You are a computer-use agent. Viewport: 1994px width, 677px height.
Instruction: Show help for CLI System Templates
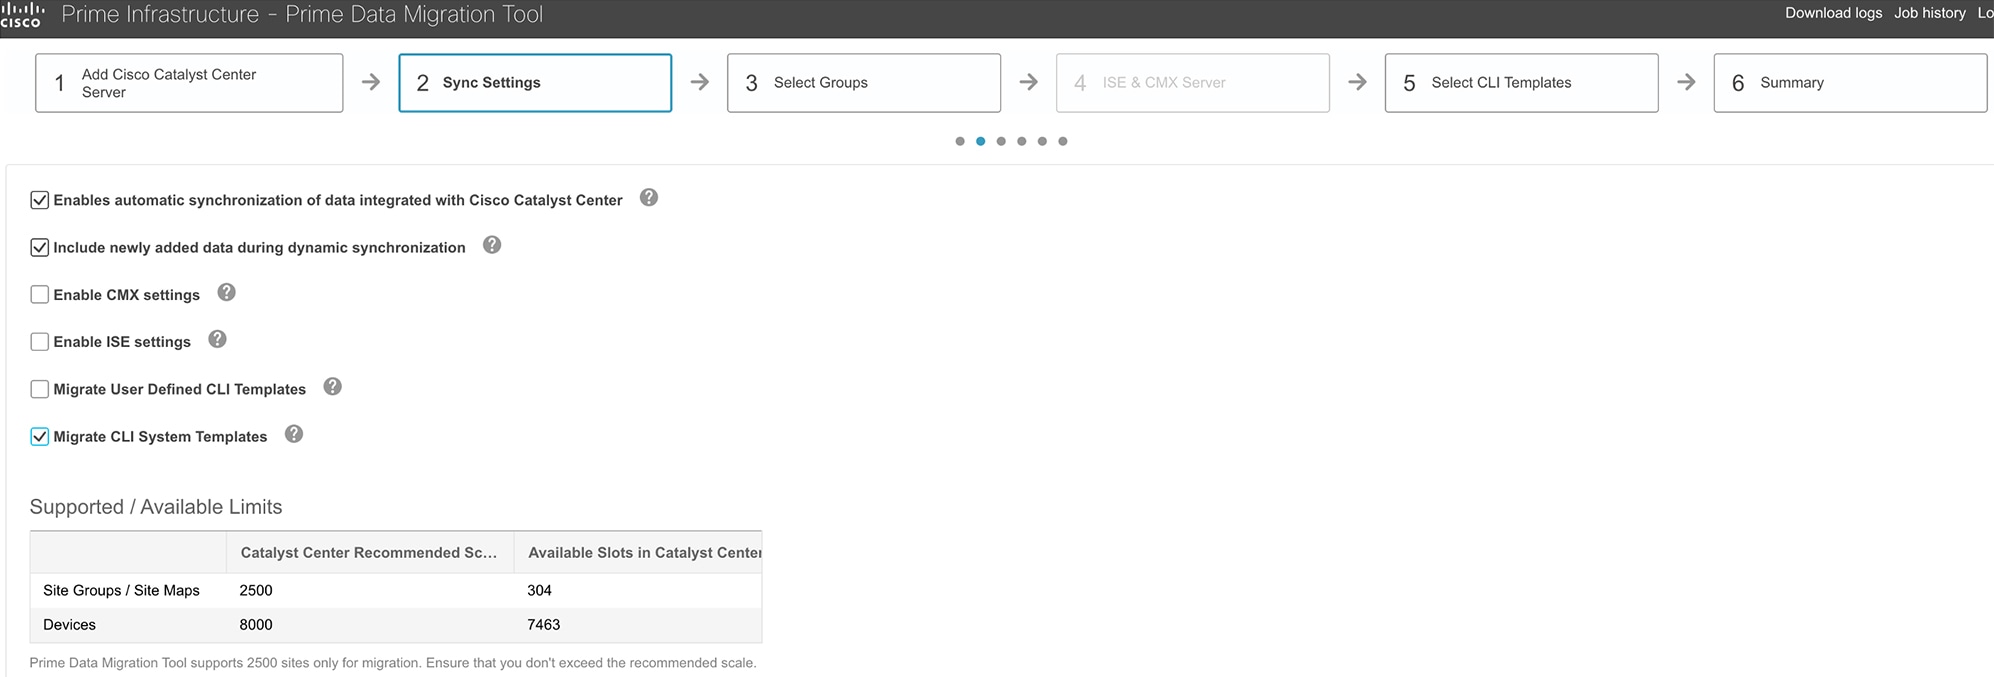294,434
